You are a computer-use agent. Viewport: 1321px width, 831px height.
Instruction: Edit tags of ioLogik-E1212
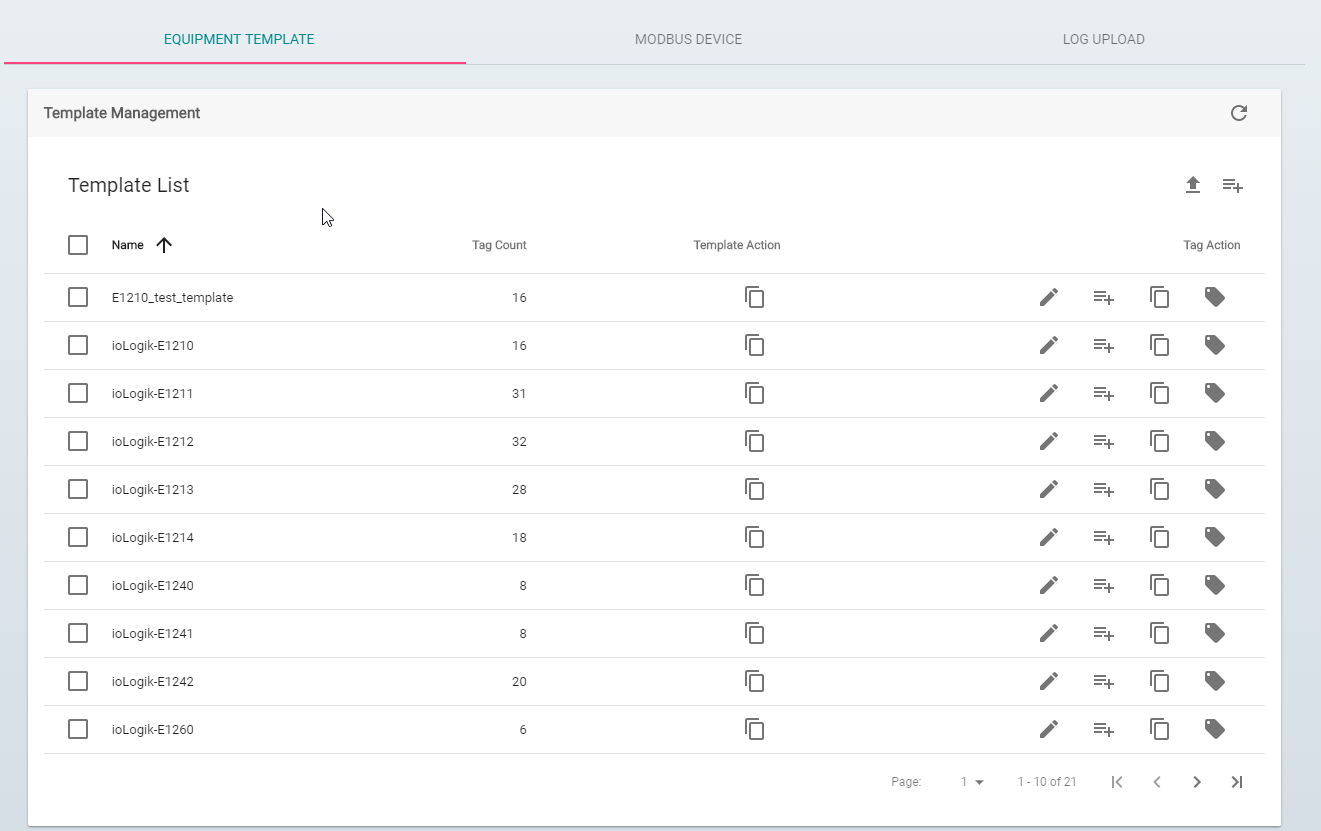(x=1049, y=441)
